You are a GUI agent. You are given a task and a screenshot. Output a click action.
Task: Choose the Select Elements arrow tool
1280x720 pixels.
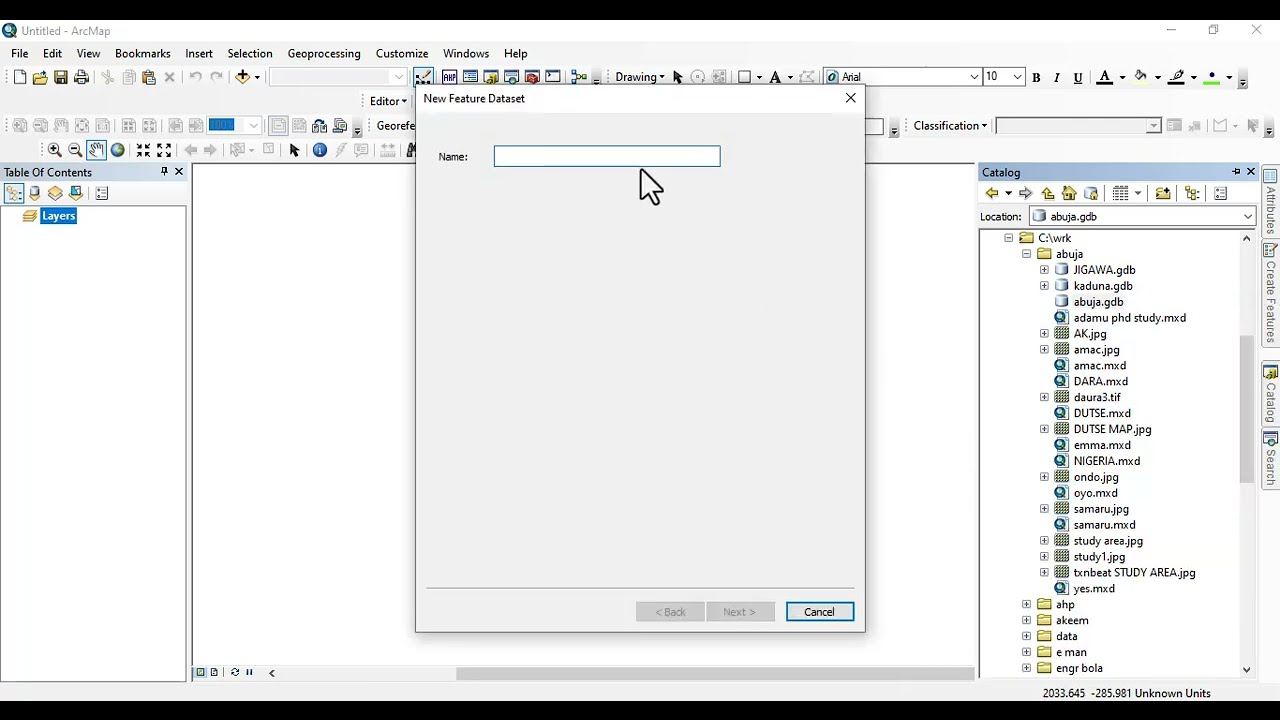click(294, 150)
